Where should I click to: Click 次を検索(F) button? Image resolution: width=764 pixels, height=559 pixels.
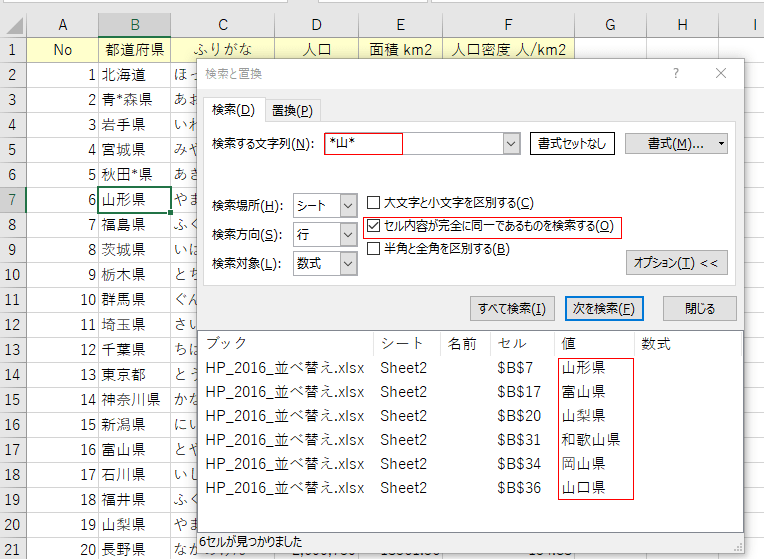604,308
